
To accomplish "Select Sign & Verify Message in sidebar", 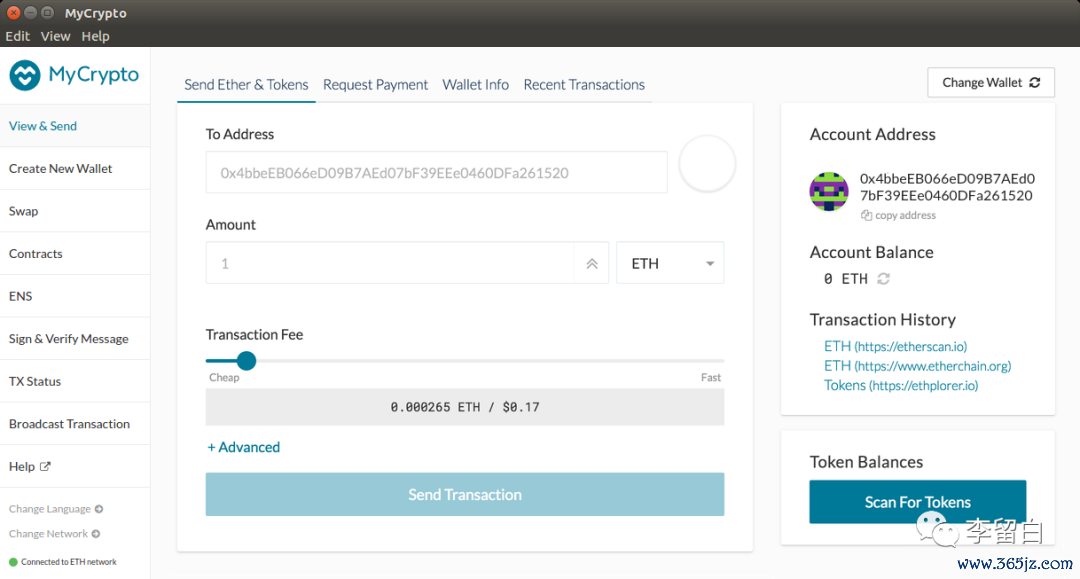I will tap(69, 339).
